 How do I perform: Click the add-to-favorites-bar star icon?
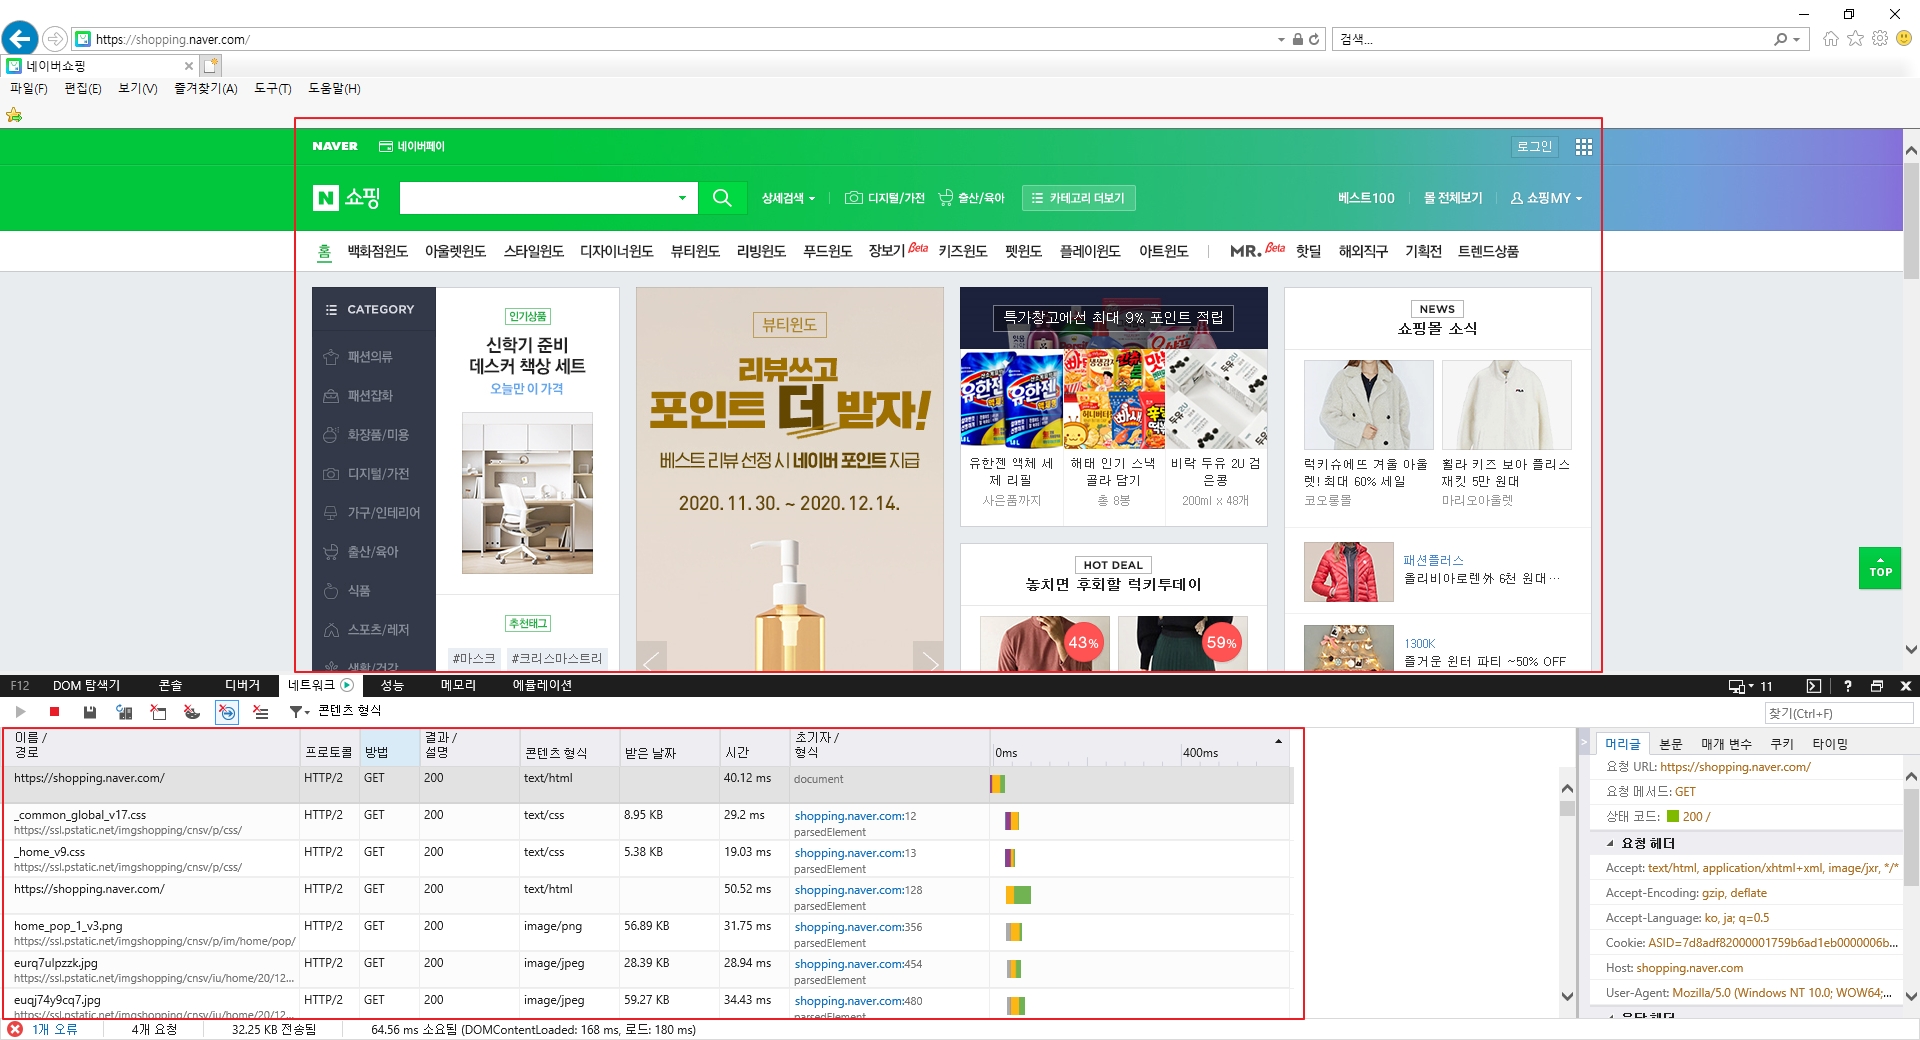[14, 115]
